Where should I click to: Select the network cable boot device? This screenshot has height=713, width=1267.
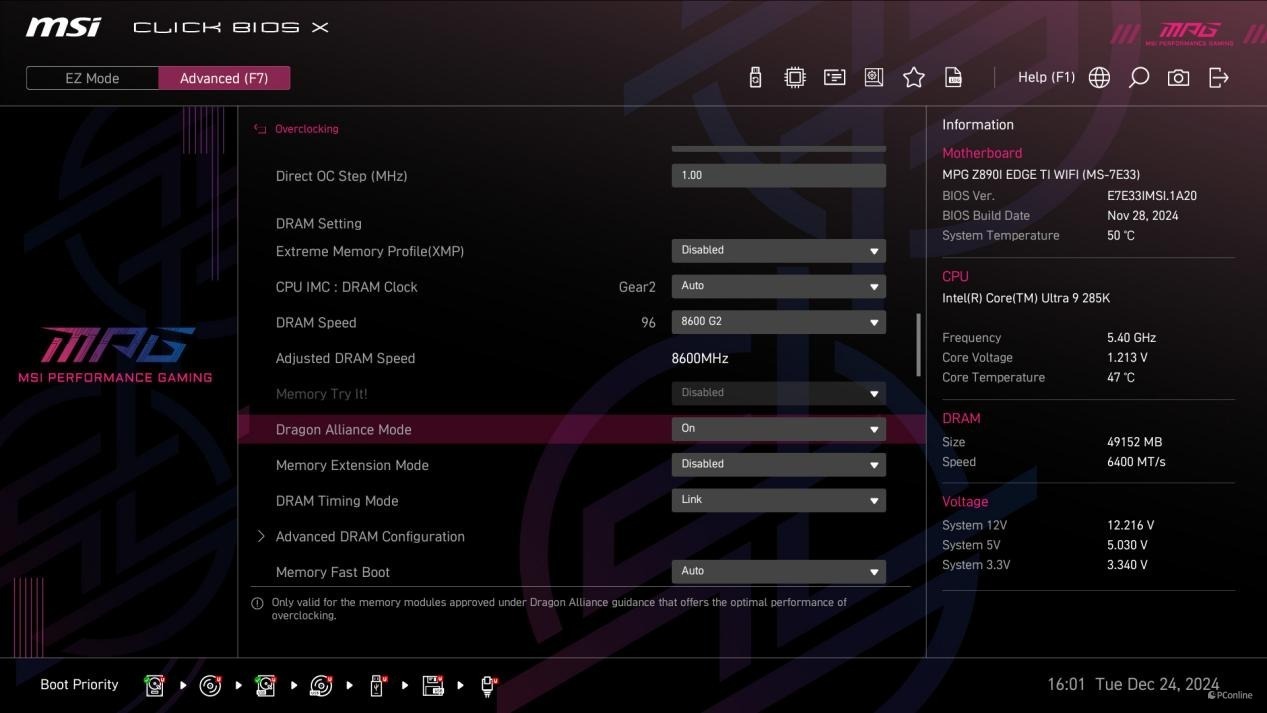(488, 686)
